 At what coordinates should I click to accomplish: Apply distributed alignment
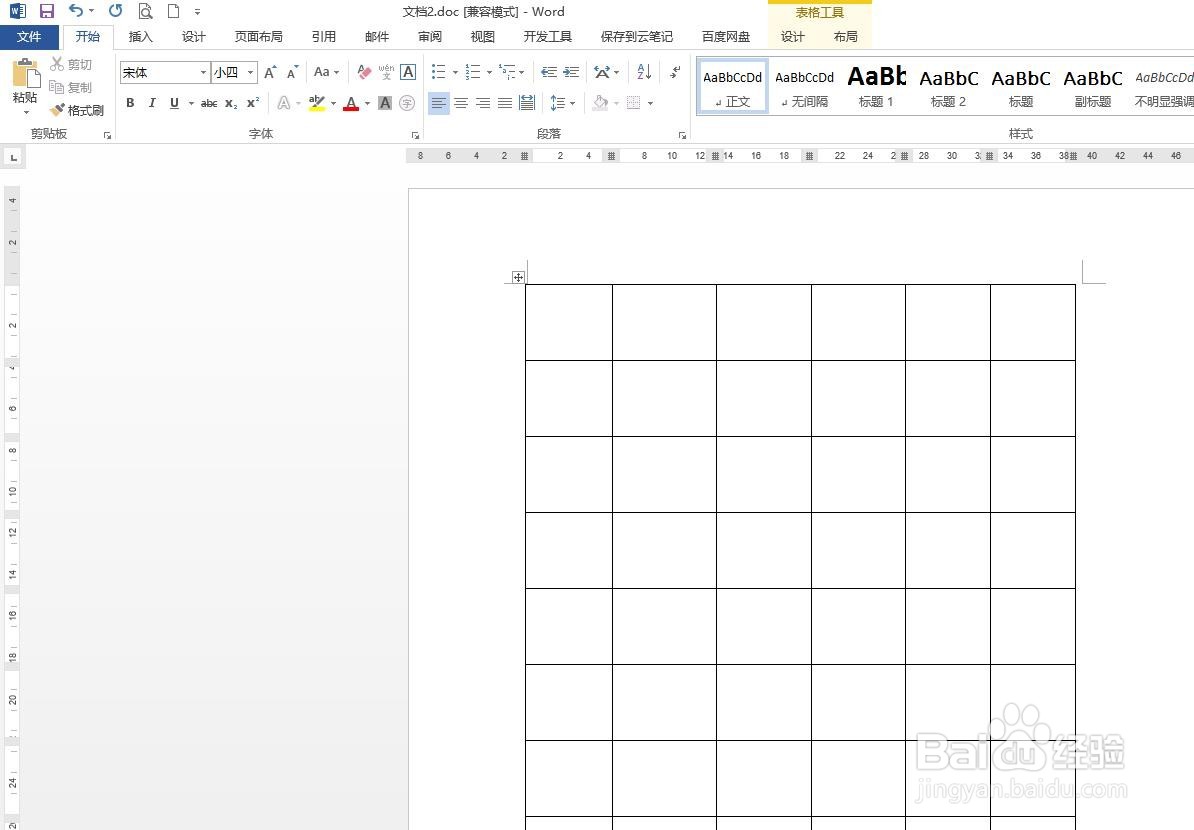527,103
